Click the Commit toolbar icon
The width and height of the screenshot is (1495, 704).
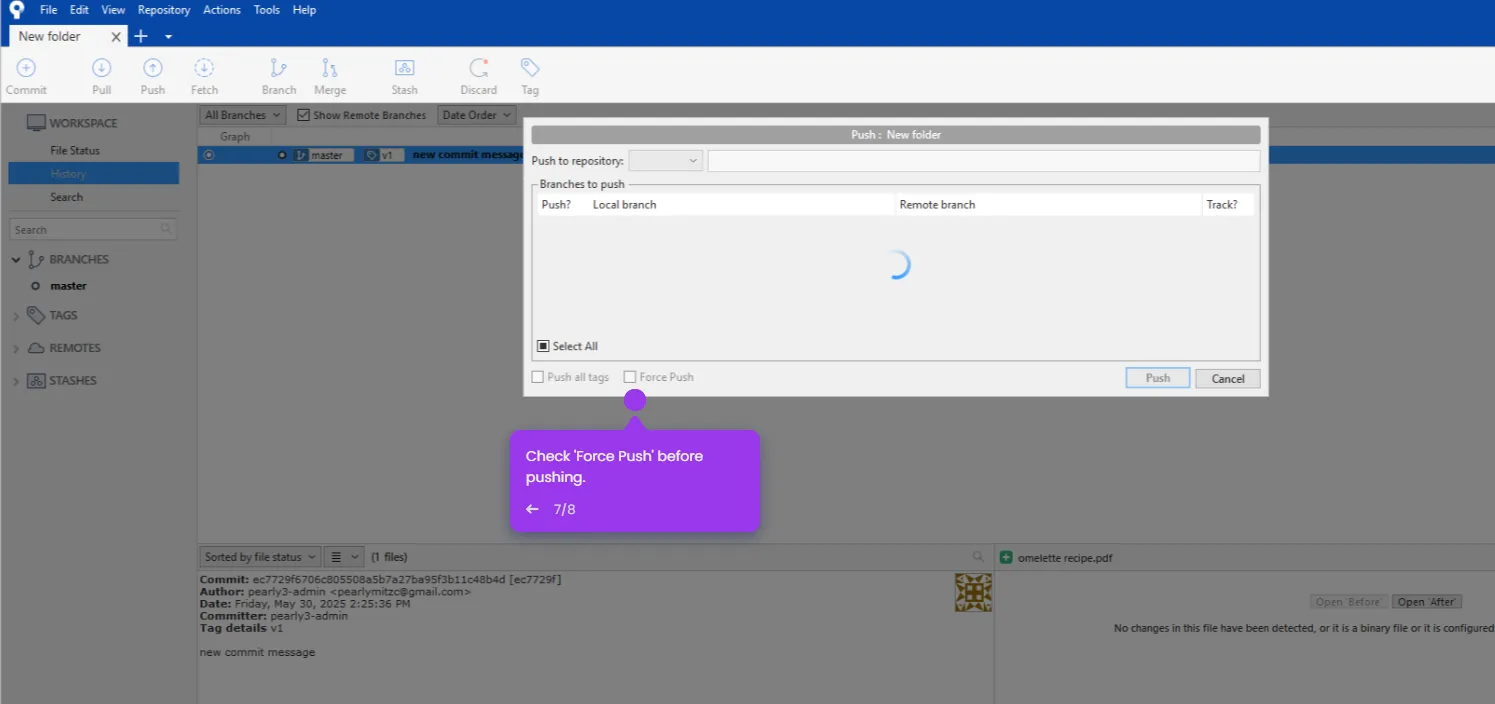click(26, 68)
